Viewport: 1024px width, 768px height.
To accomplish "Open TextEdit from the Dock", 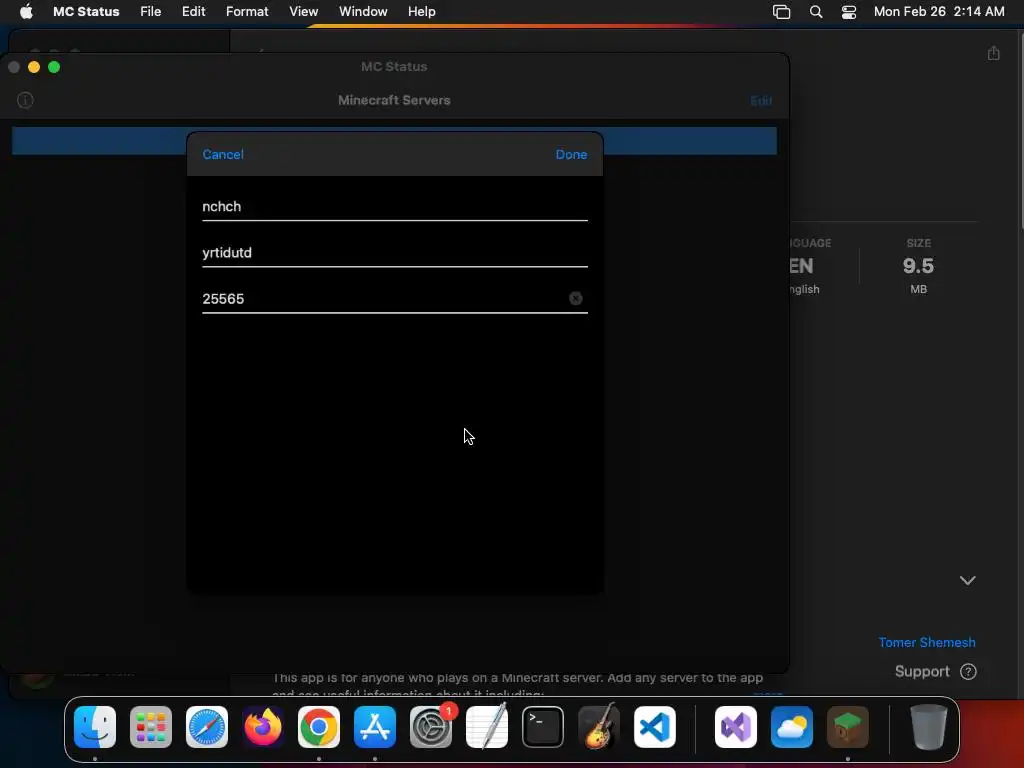I will [487, 727].
